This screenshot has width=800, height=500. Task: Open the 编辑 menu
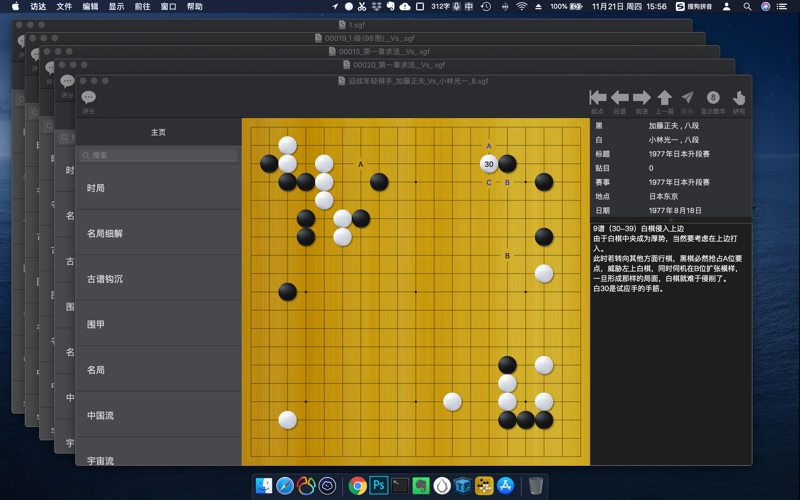tap(90, 6)
